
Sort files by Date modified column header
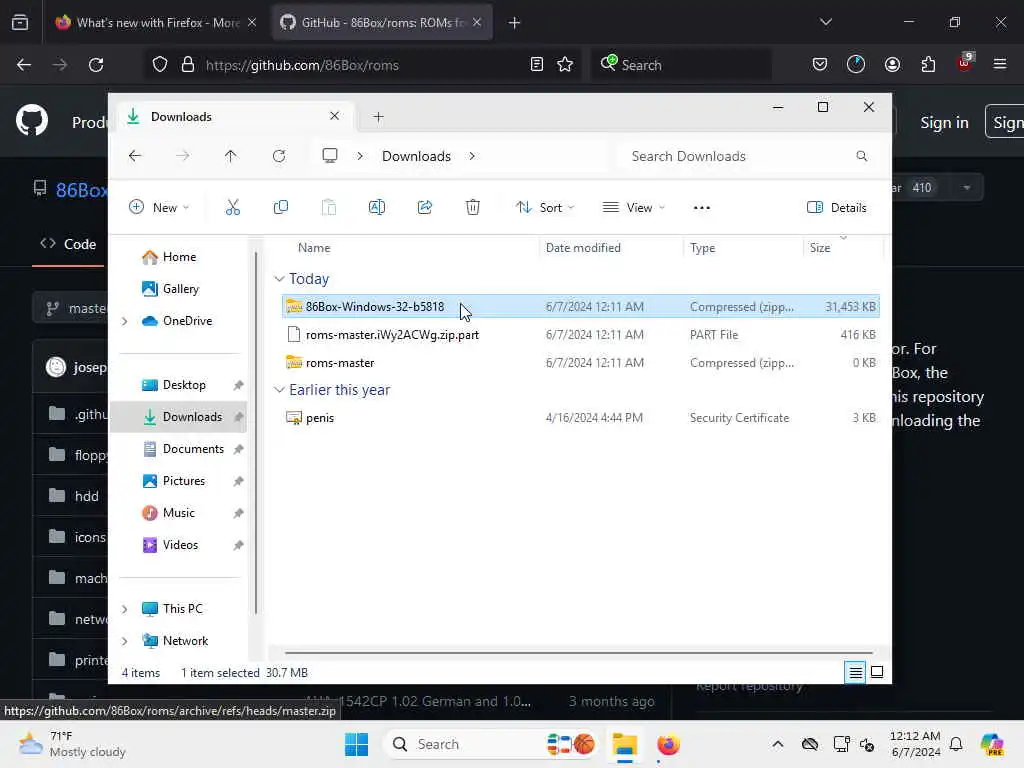[583, 248]
